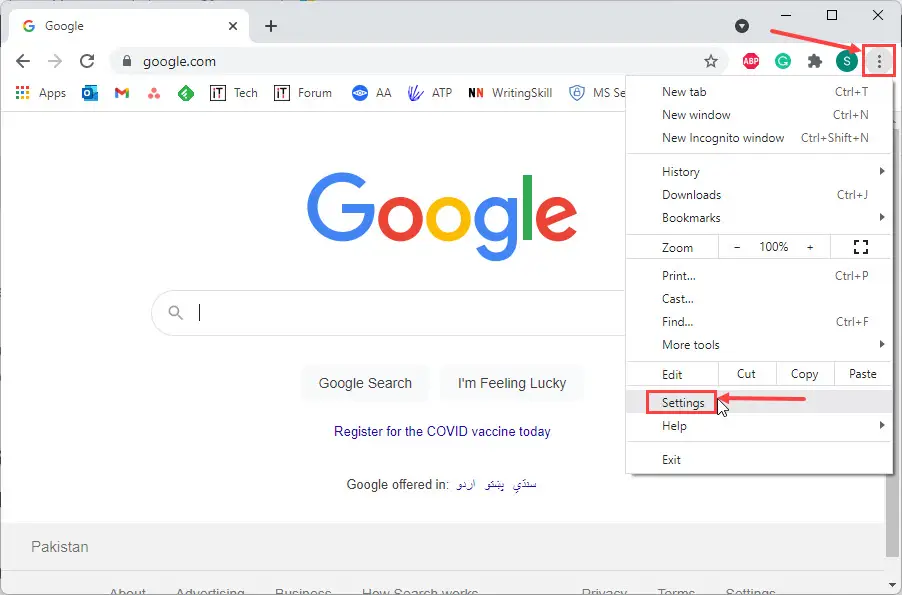Click Cut in the Edit row

point(746,374)
